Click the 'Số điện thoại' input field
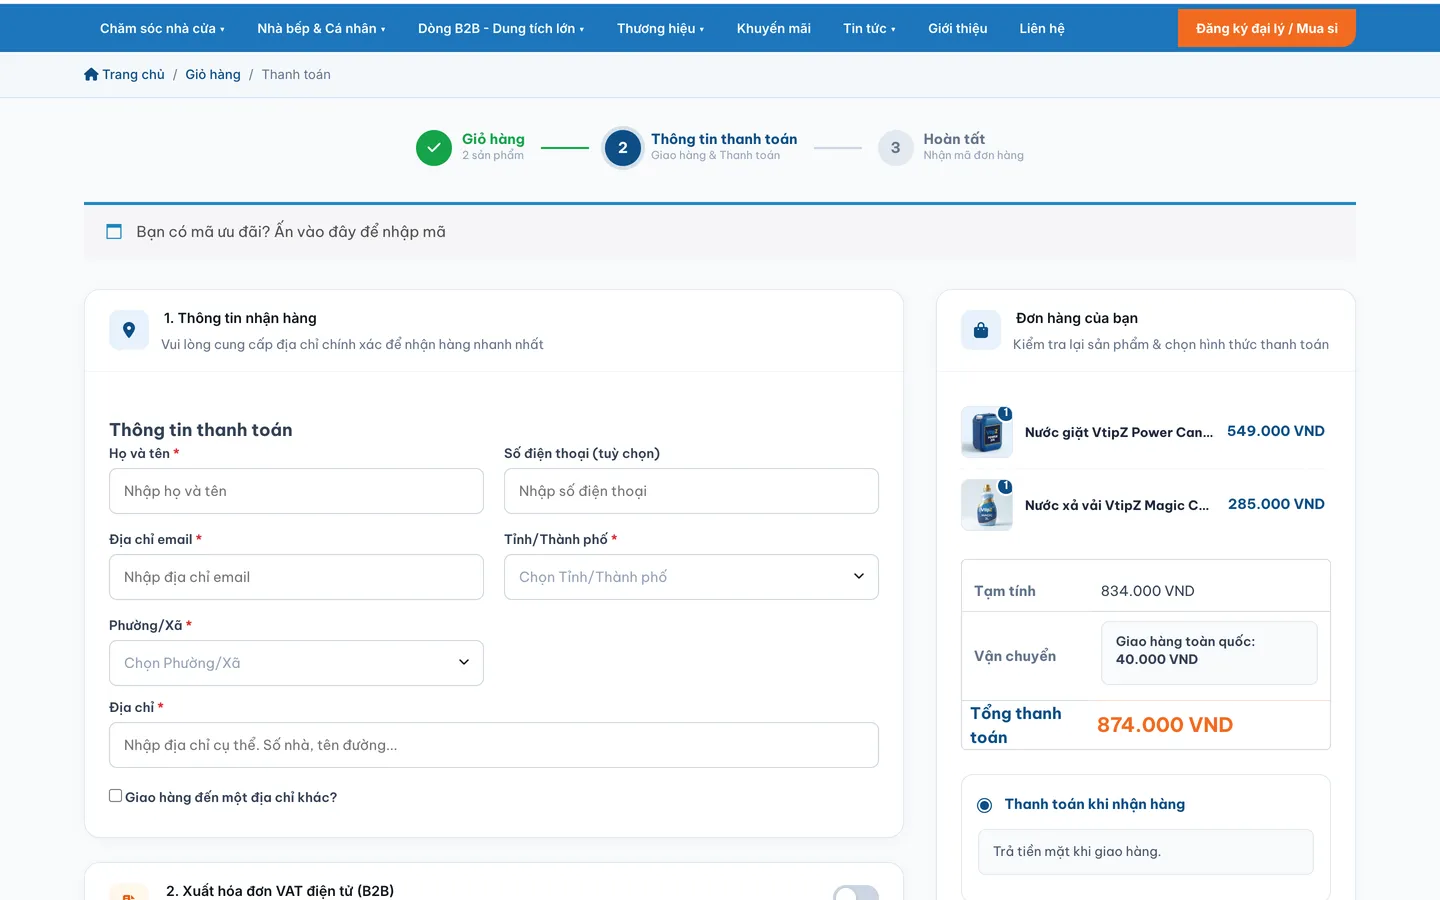The height and width of the screenshot is (900, 1440). point(691,491)
